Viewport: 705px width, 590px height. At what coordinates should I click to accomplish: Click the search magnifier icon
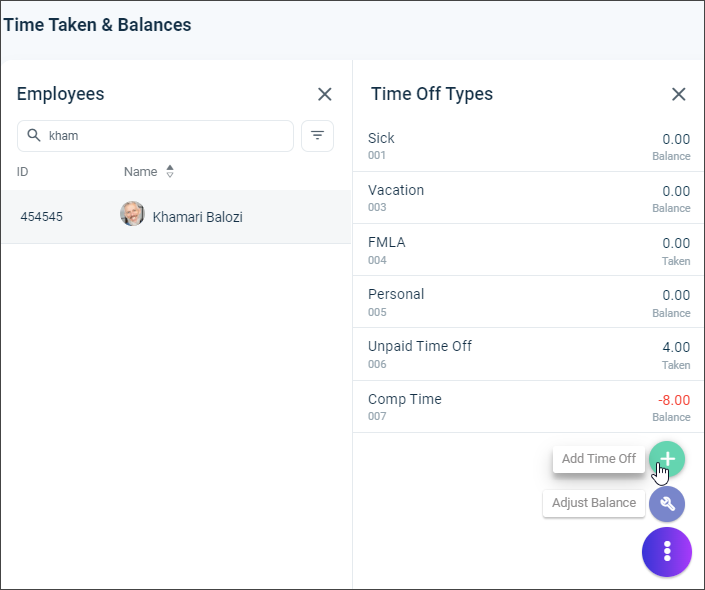pos(34,135)
